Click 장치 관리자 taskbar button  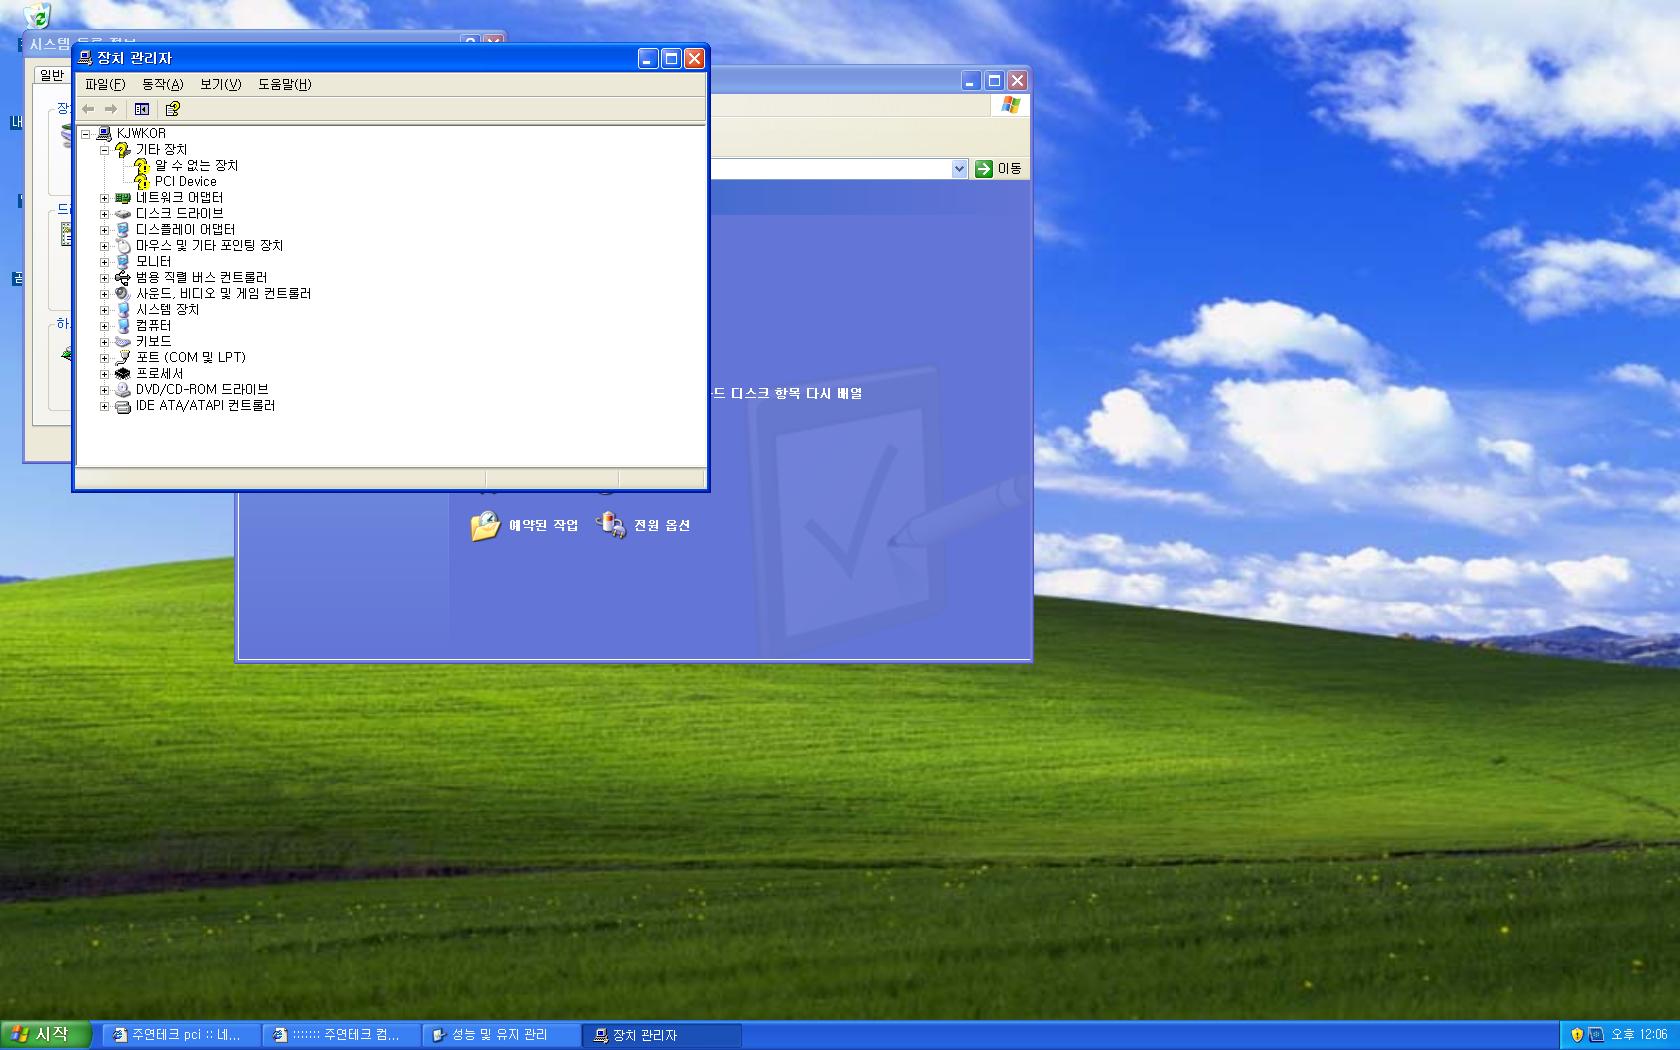point(661,1035)
